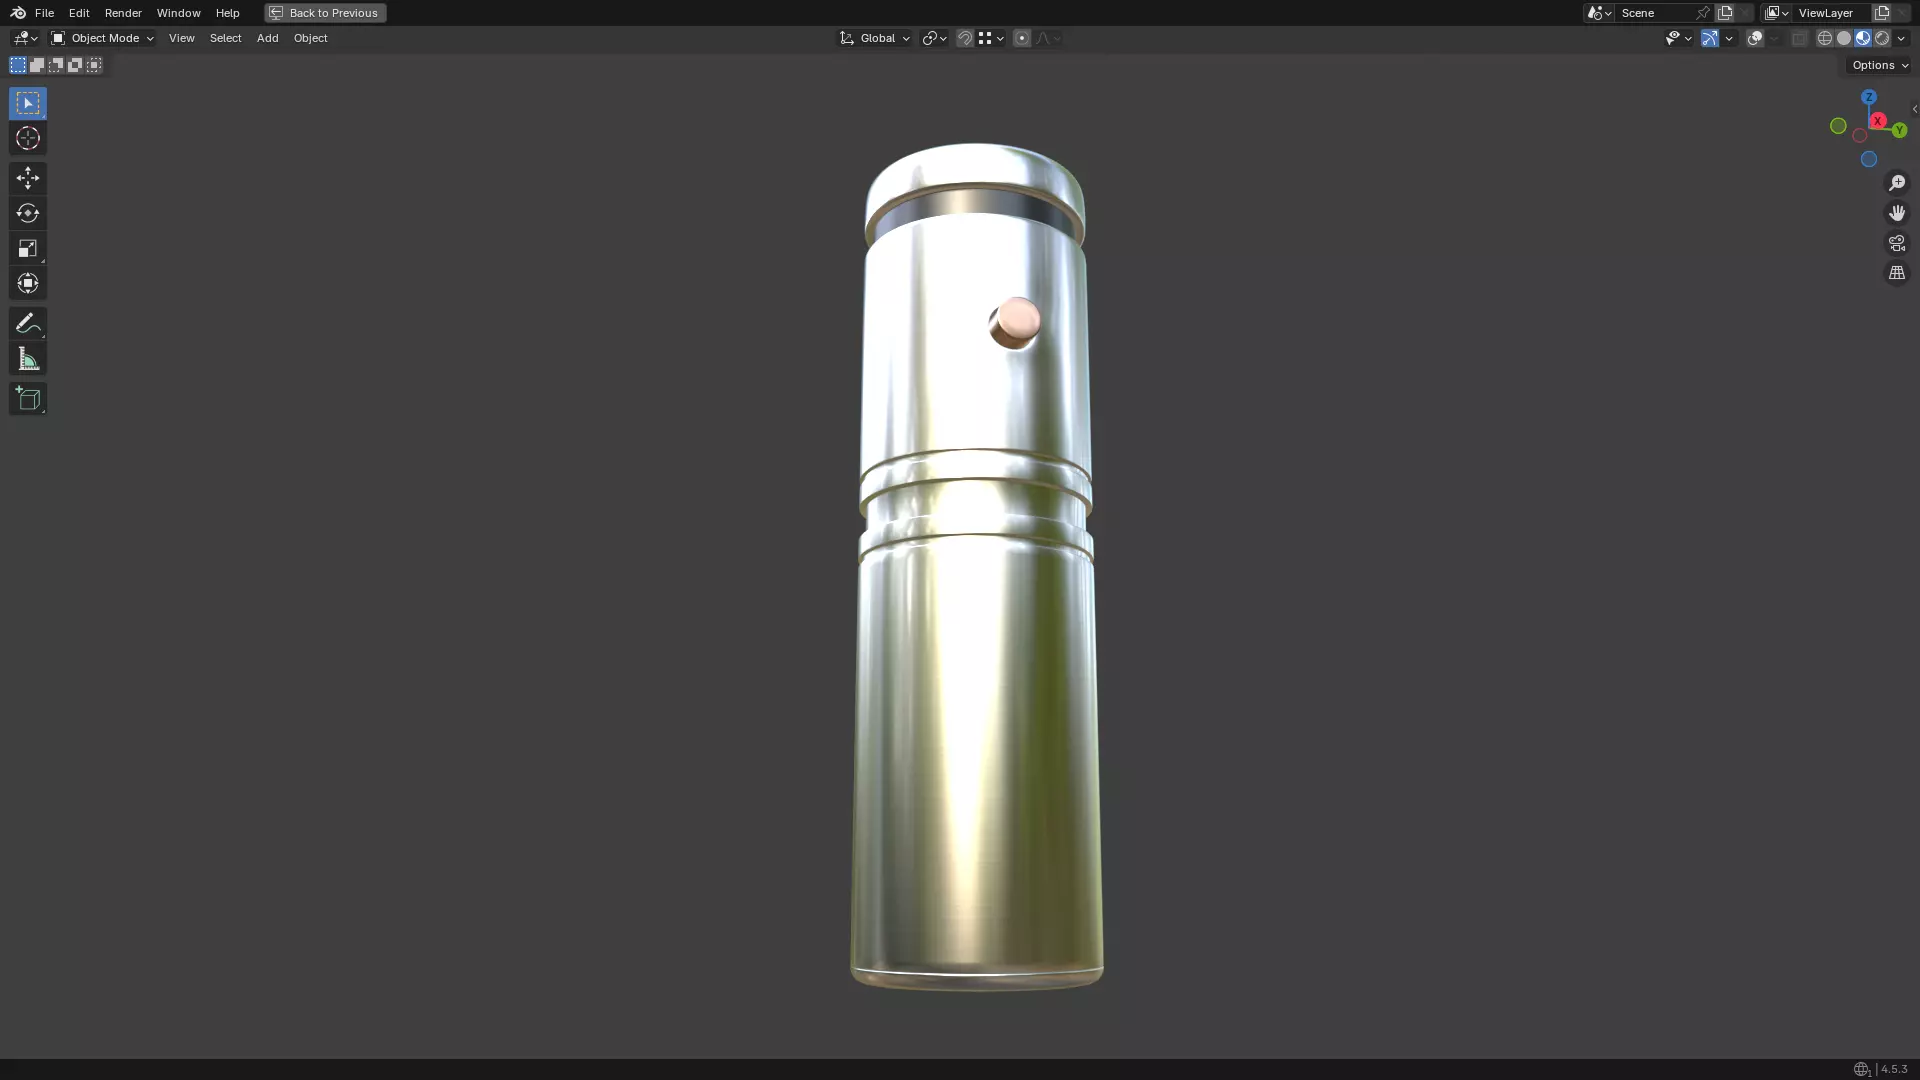The width and height of the screenshot is (1920, 1080).
Task: Expand the sidebar with small arrow
Action: (1914, 109)
